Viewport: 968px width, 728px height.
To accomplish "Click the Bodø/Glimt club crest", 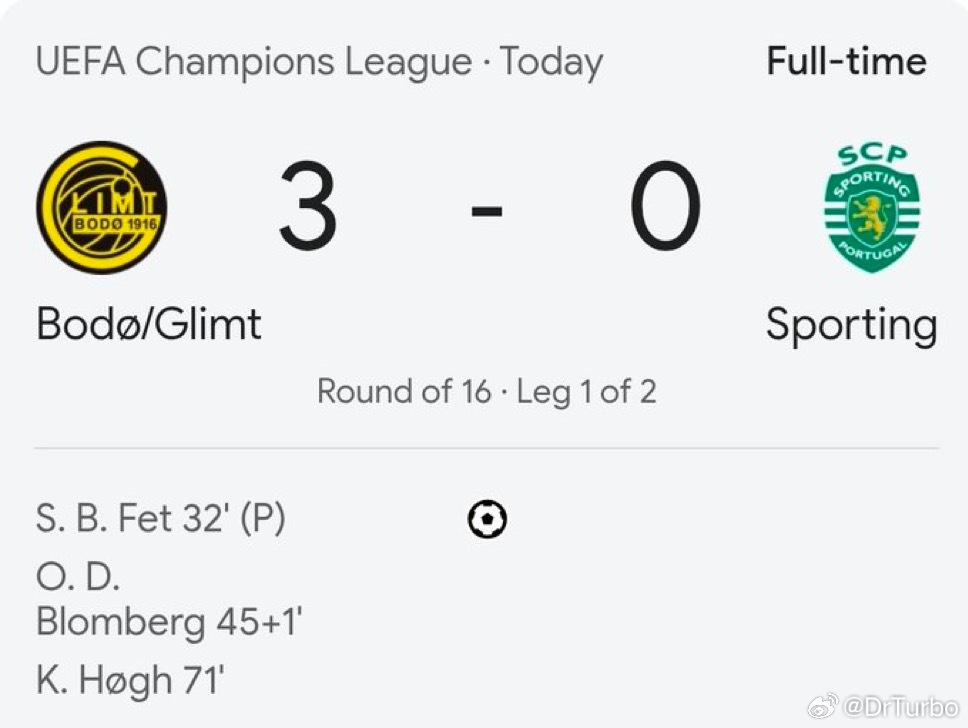I will pos(102,208).
